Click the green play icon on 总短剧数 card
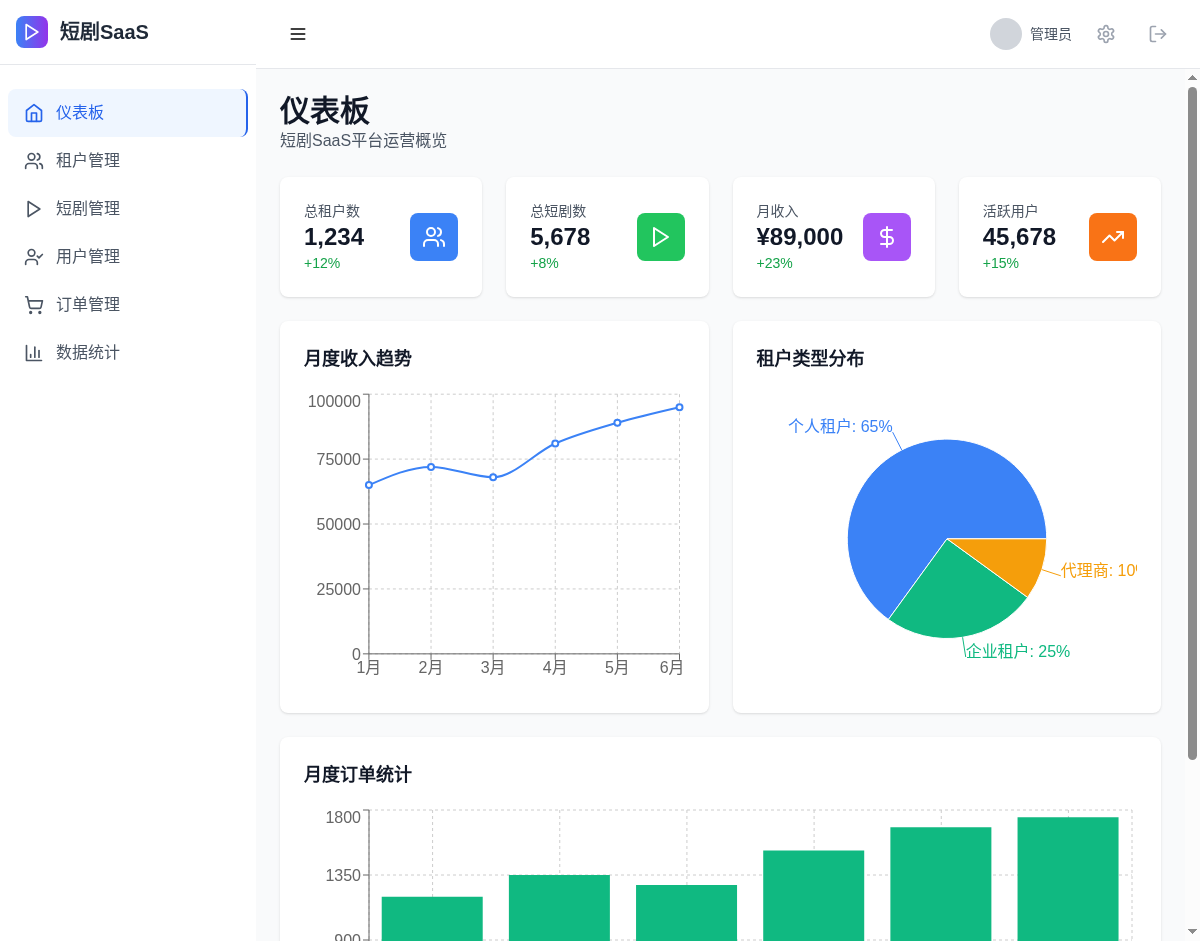Screen dimensions: 1200x941 [x=660, y=237]
